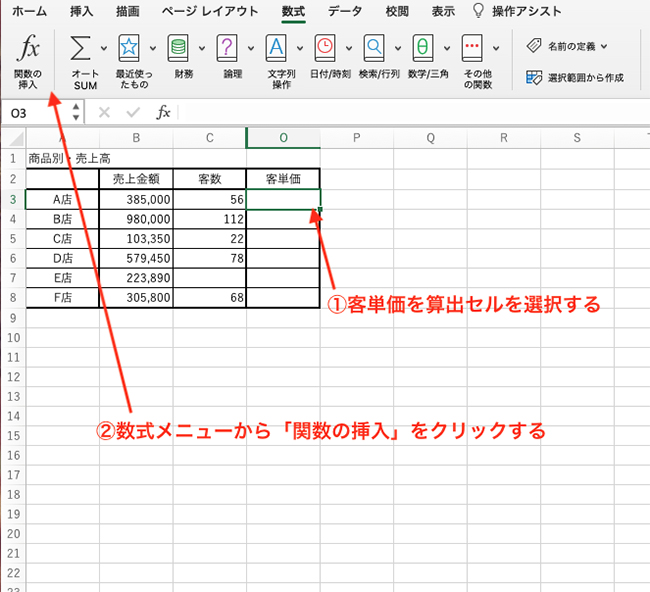Expand the 文字列操作 dropdown arrow
Screen dimensions: 650x592
click(x=300, y=49)
